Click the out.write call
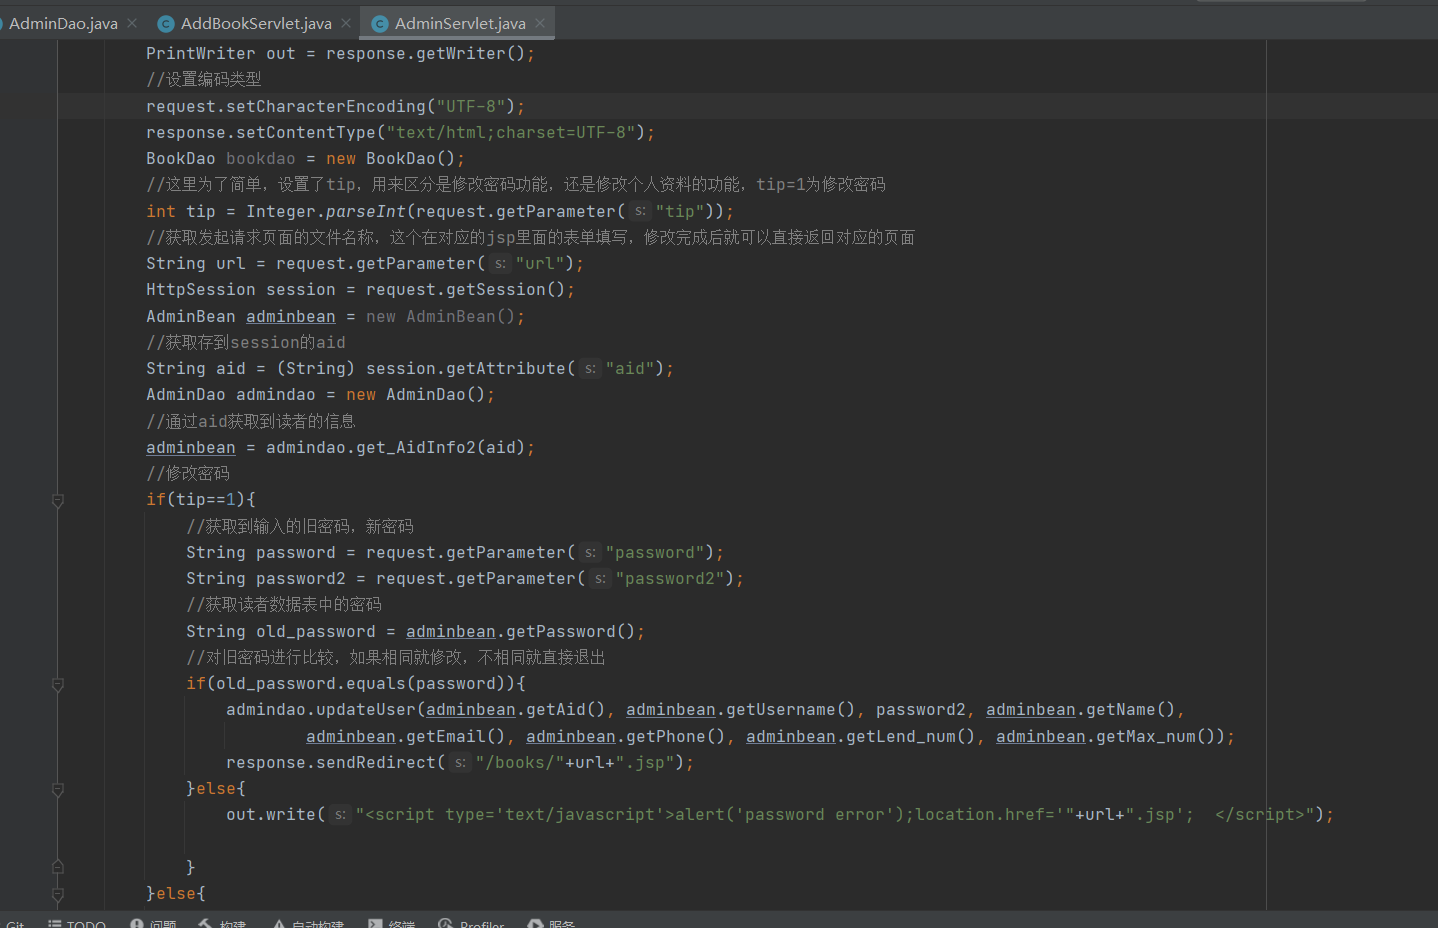 [x=271, y=814]
